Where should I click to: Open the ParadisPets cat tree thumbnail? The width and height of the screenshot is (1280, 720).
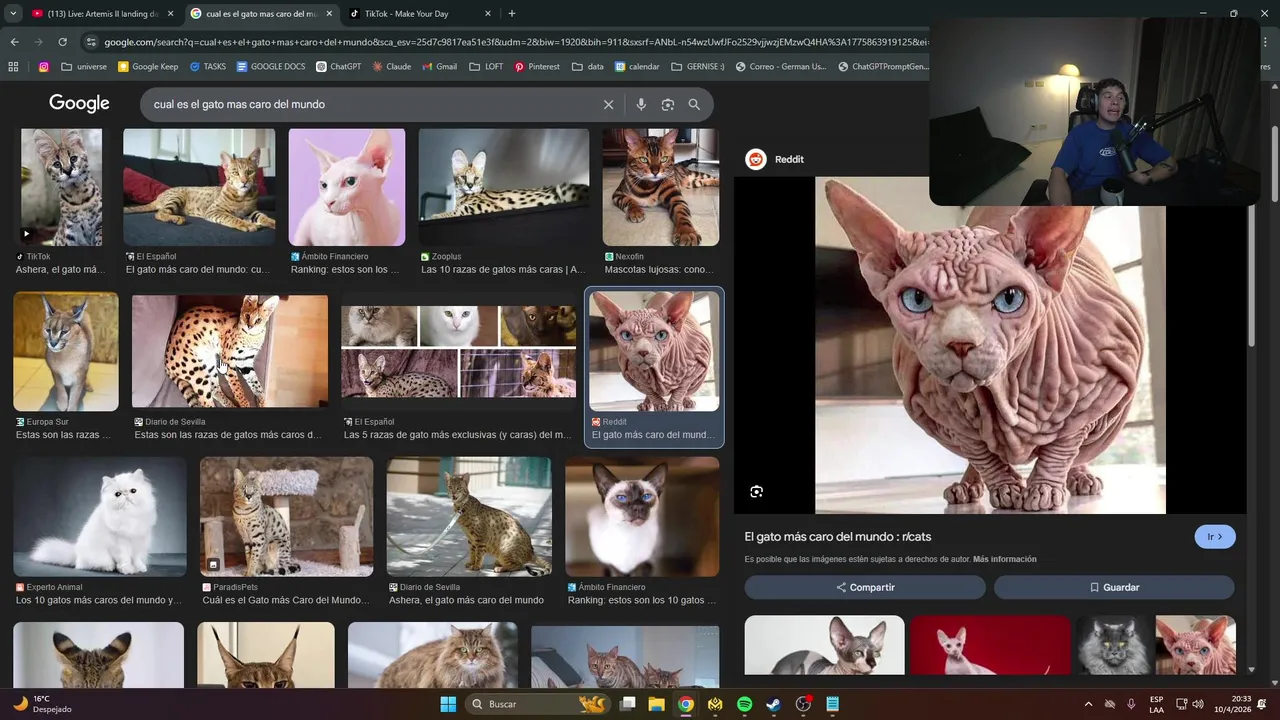tap(286, 516)
